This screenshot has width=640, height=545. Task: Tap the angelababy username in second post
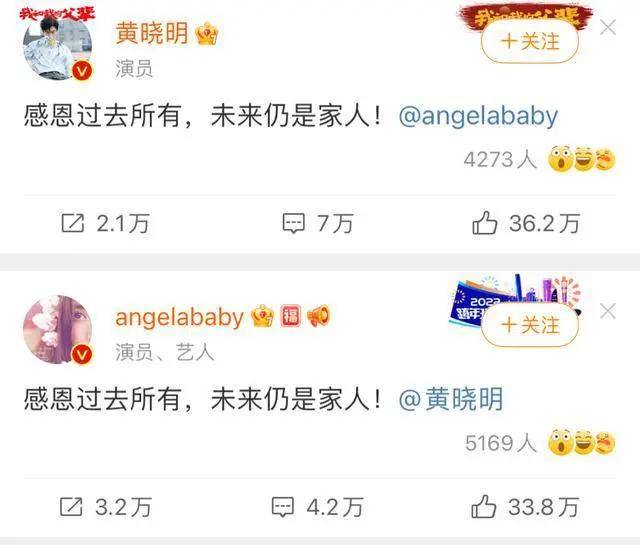click(179, 317)
